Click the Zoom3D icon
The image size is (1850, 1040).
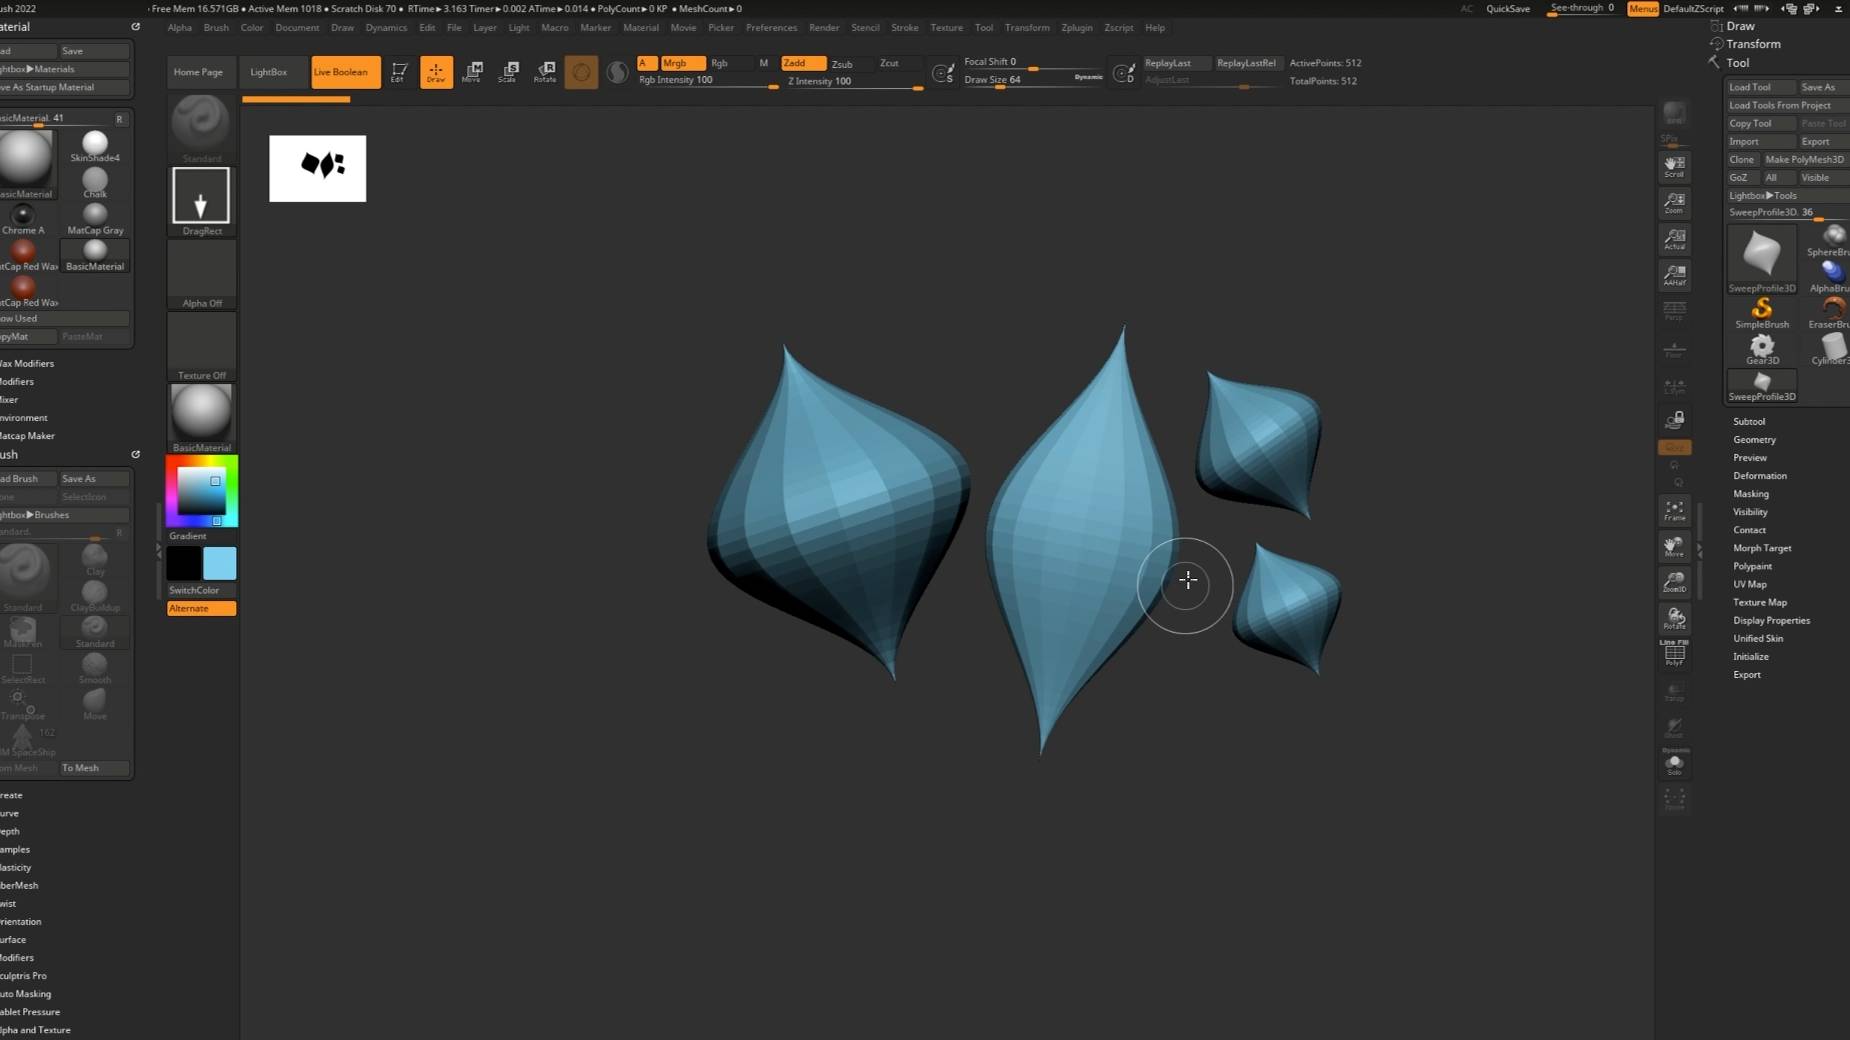[x=1674, y=583]
